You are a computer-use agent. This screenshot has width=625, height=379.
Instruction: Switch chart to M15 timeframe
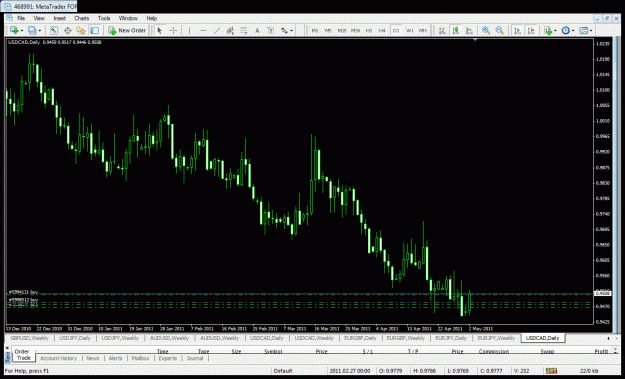pos(342,30)
